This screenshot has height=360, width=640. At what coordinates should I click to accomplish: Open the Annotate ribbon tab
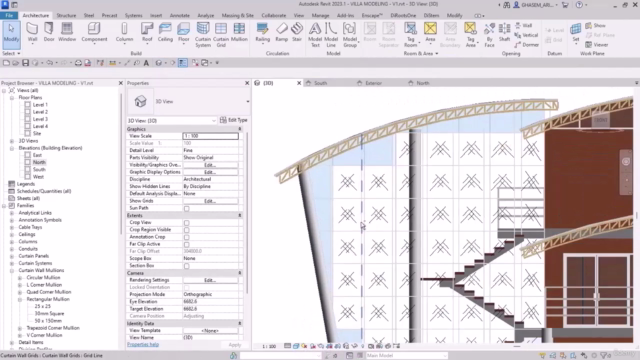[x=180, y=16]
